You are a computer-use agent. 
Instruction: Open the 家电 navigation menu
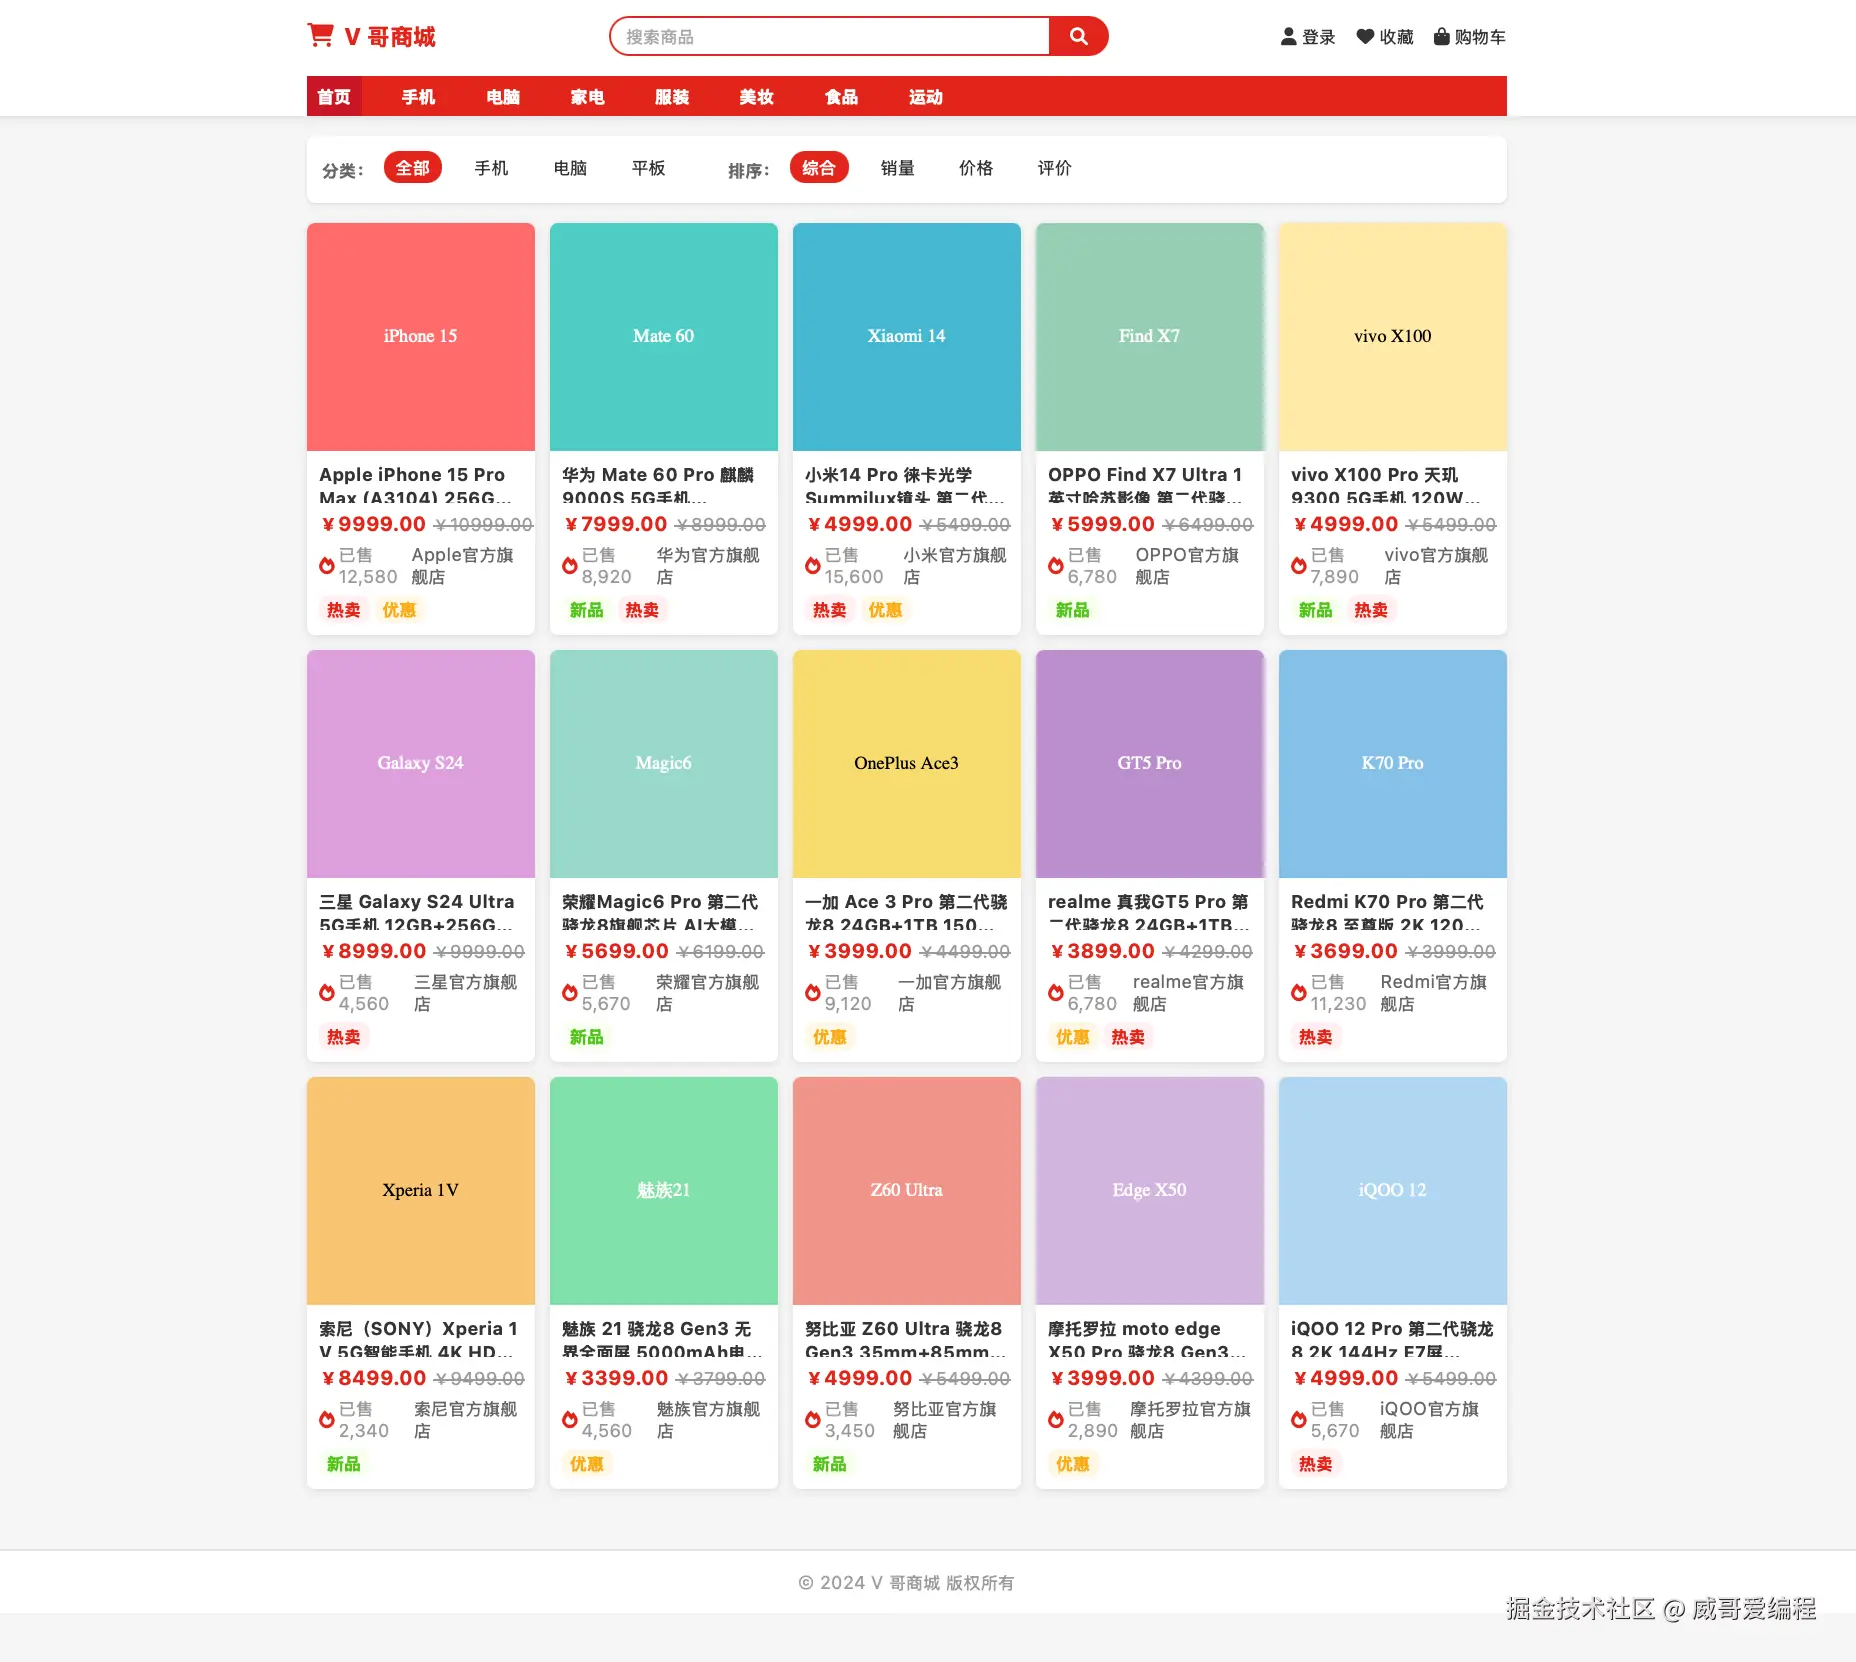(x=588, y=97)
